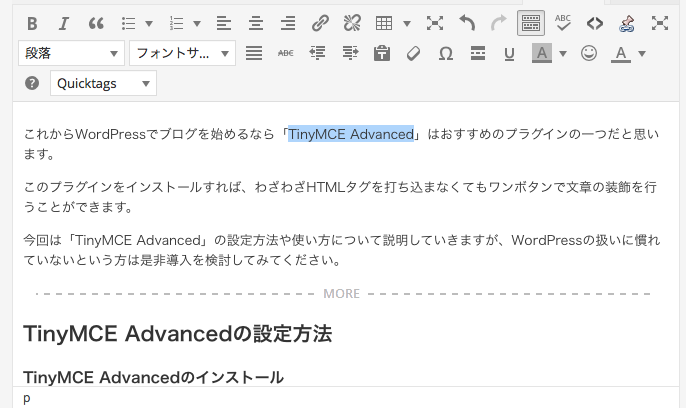
Task: Toggle distraction-free mode at far right
Action: 659,23
